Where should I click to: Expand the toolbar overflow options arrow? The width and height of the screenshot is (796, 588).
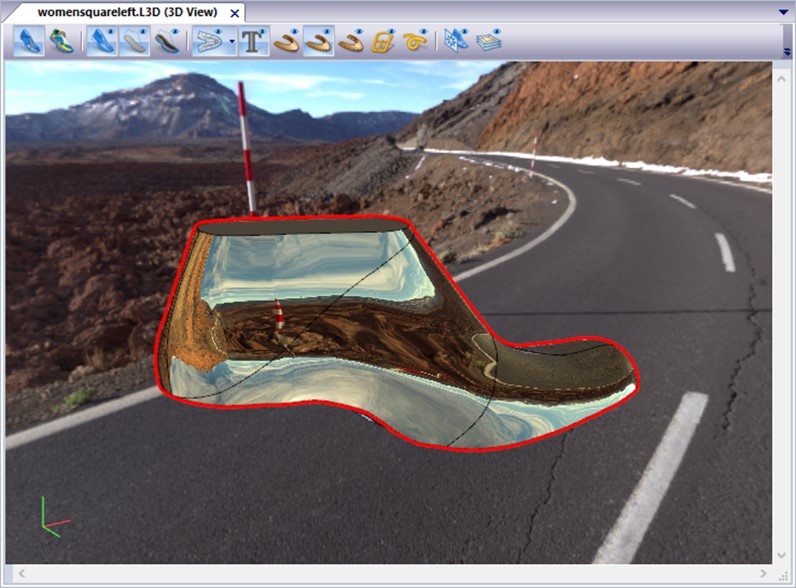pos(787,51)
